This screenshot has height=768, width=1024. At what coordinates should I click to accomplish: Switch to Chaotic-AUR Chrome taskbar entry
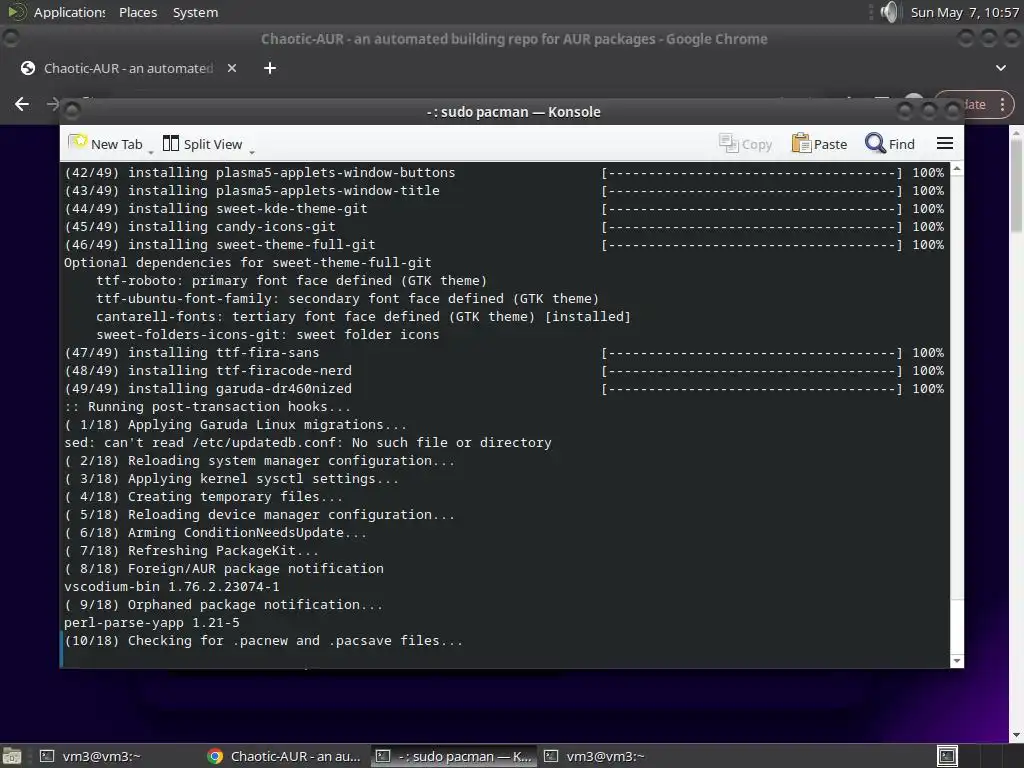[x=283, y=756]
